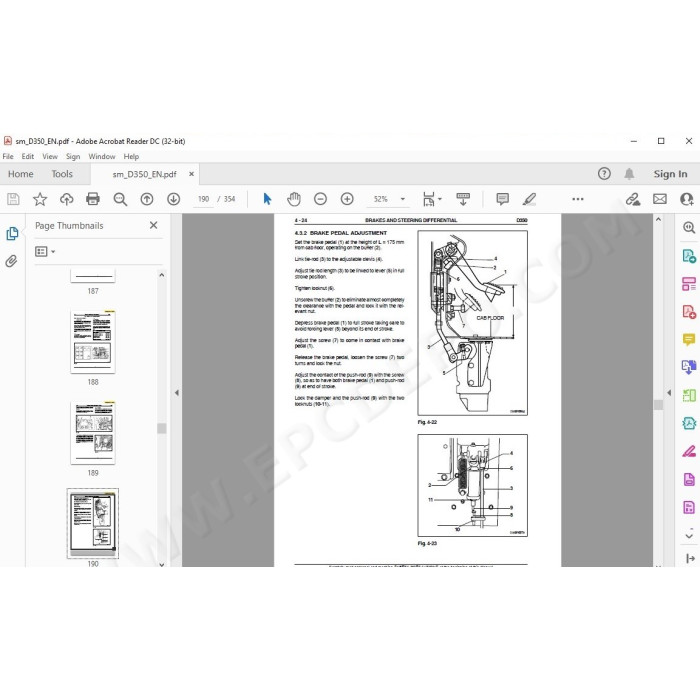The width and height of the screenshot is (700, 700).
Task: Open the Edit menu
Action: [28, 157]
